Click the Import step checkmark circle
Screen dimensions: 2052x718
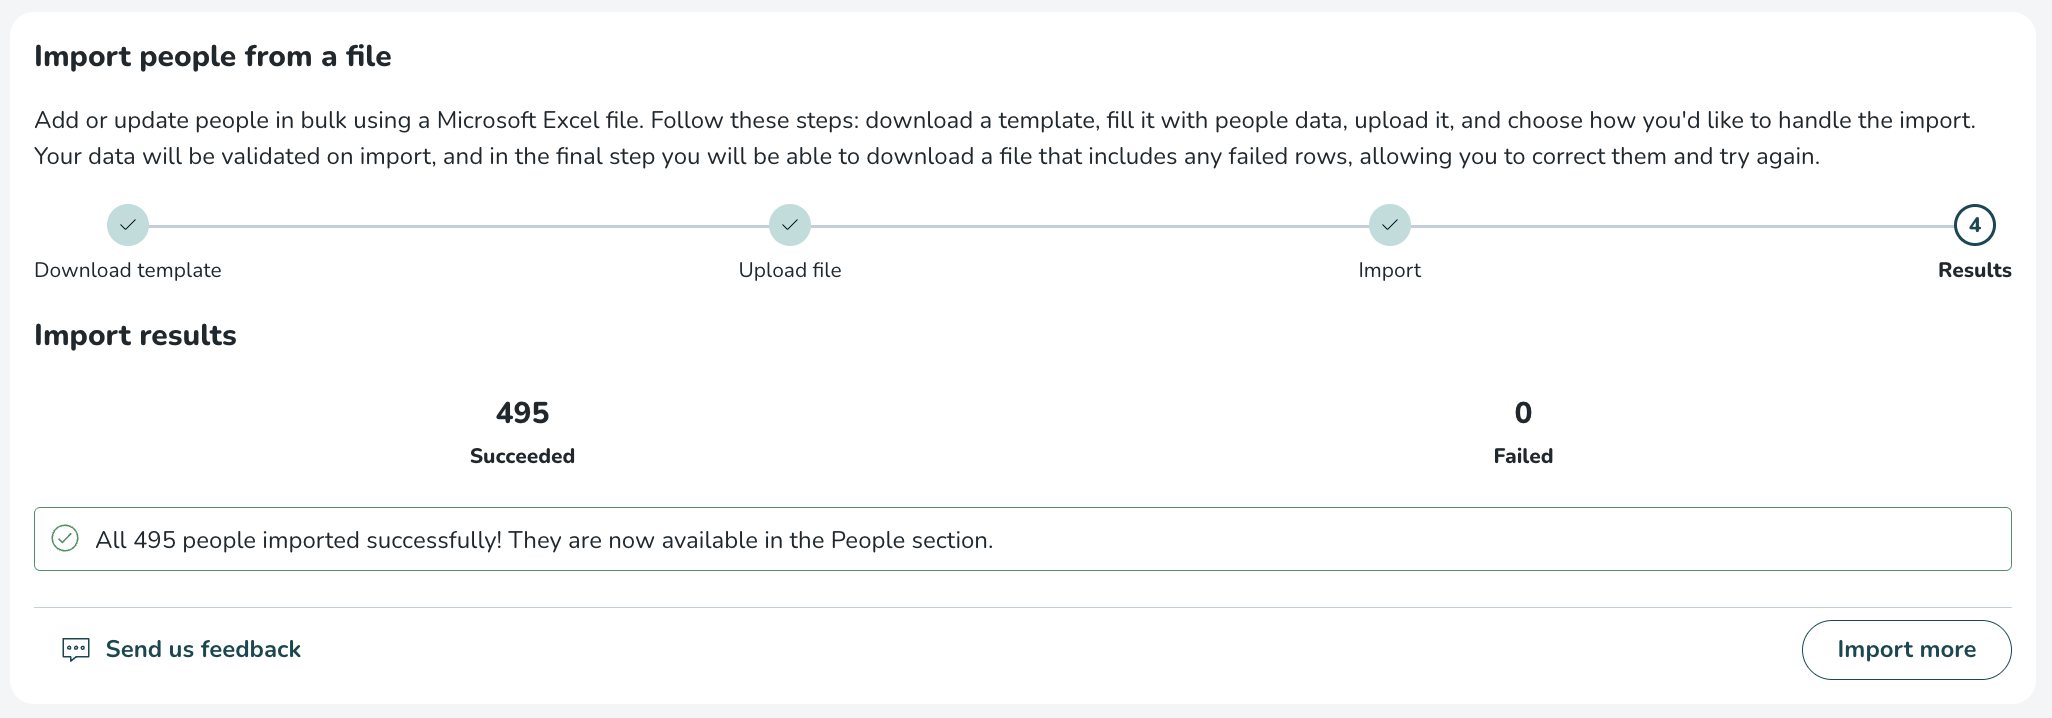(1390, 225)
